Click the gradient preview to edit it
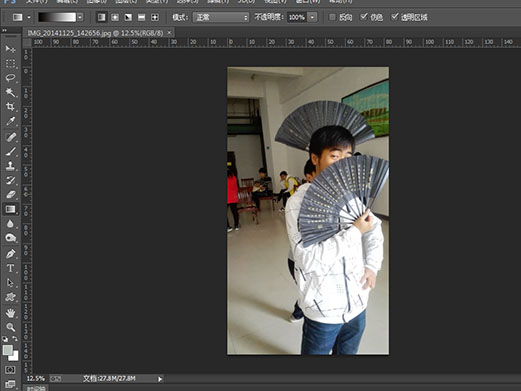Image resolution: width=521 pixels, height=391 pixels. click(x=57, y=17)
